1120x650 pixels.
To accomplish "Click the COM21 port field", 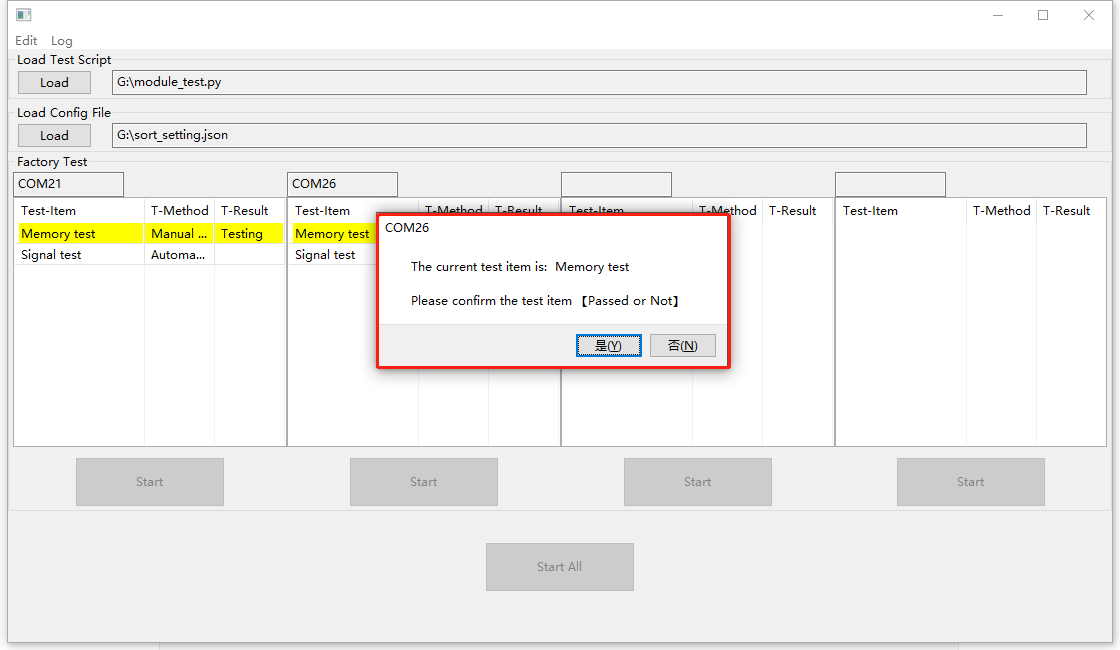I will coord(68,184).
